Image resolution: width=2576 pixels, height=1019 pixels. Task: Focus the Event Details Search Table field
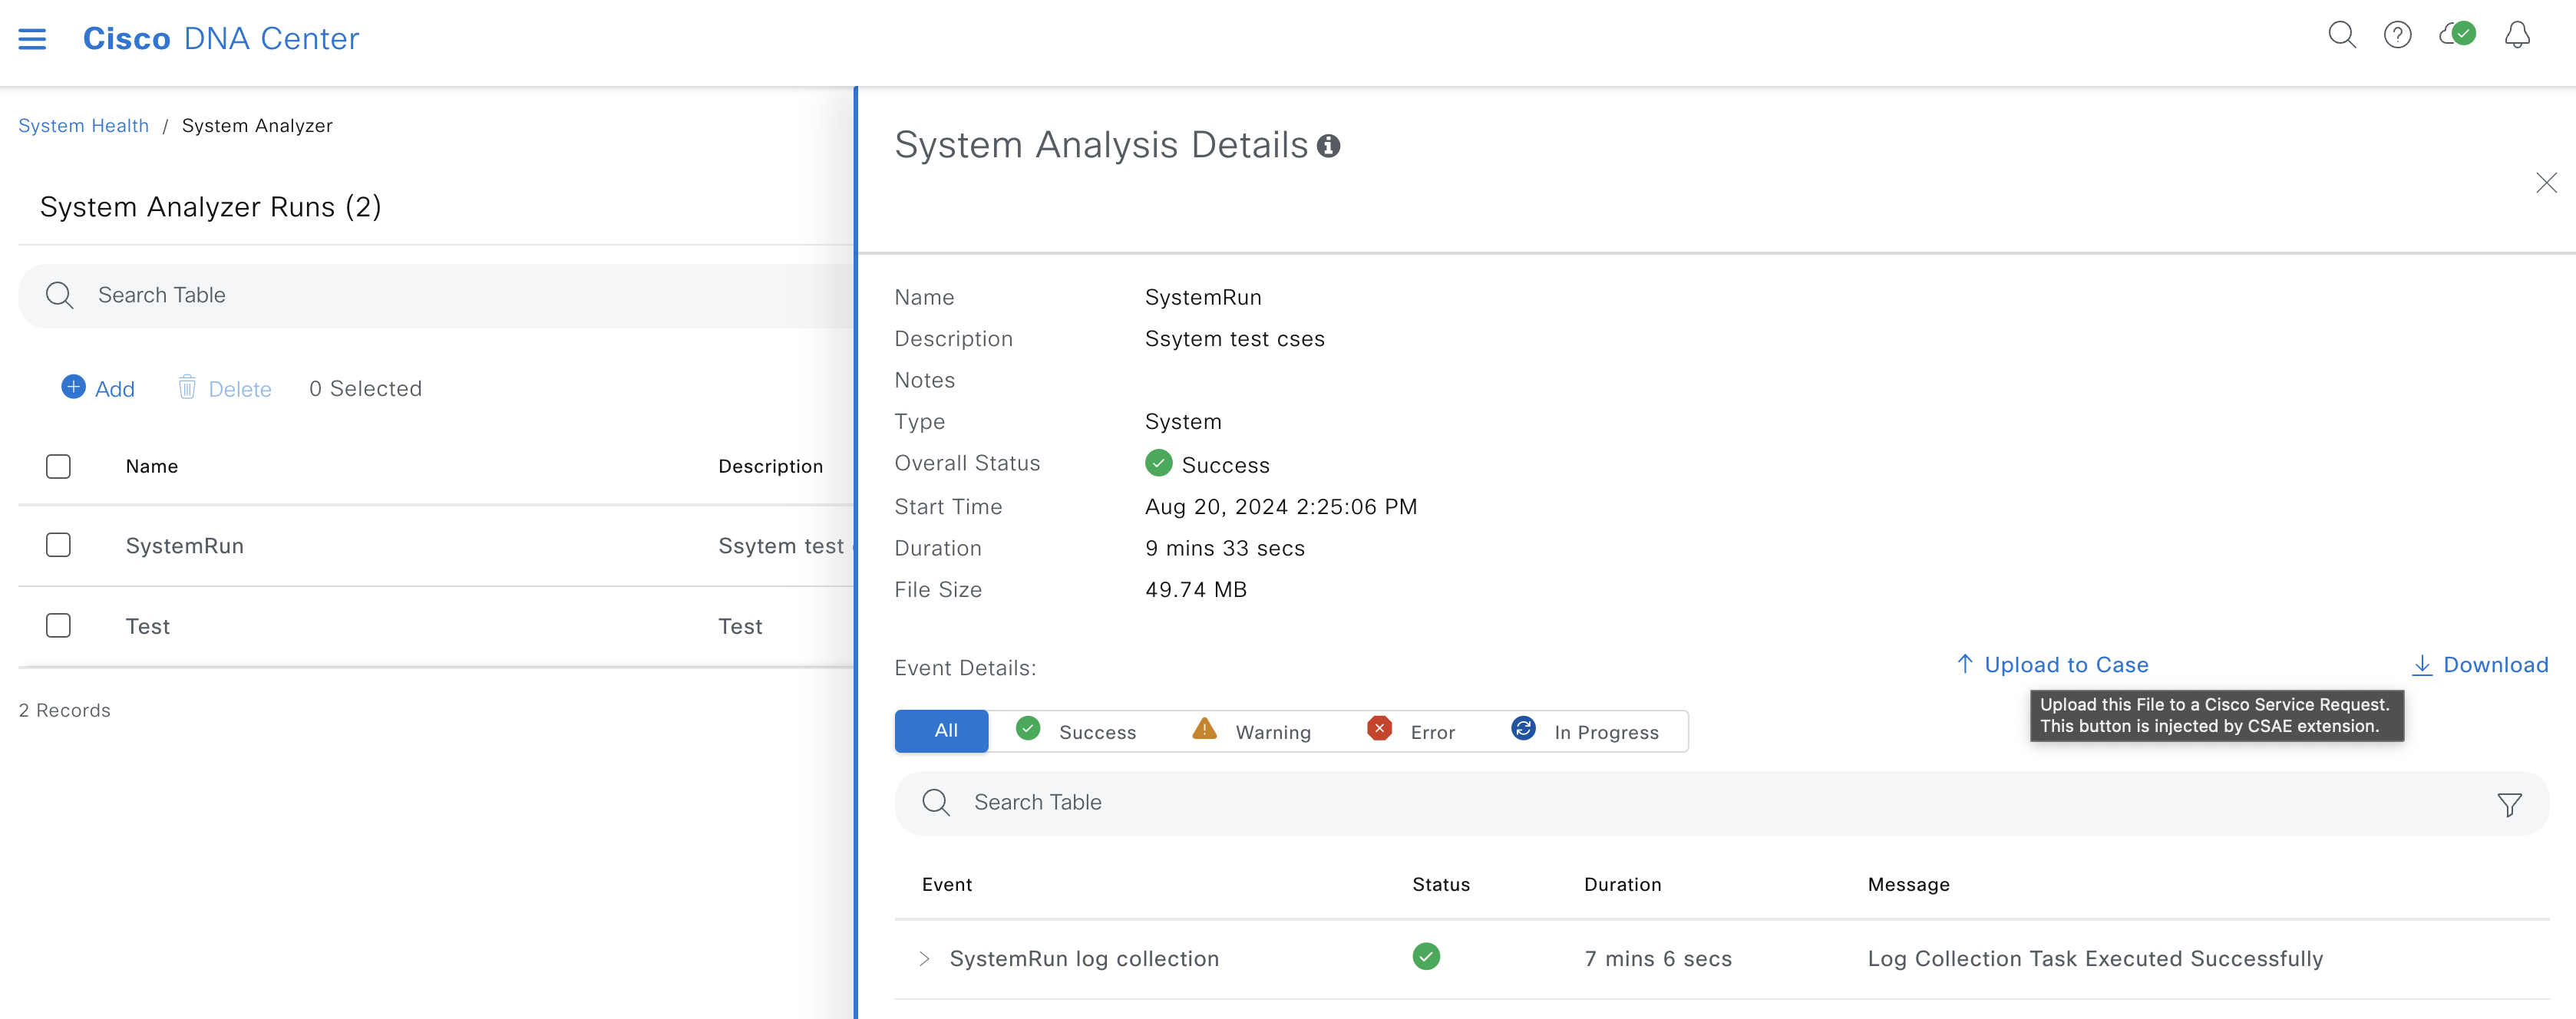(1721, 803)
